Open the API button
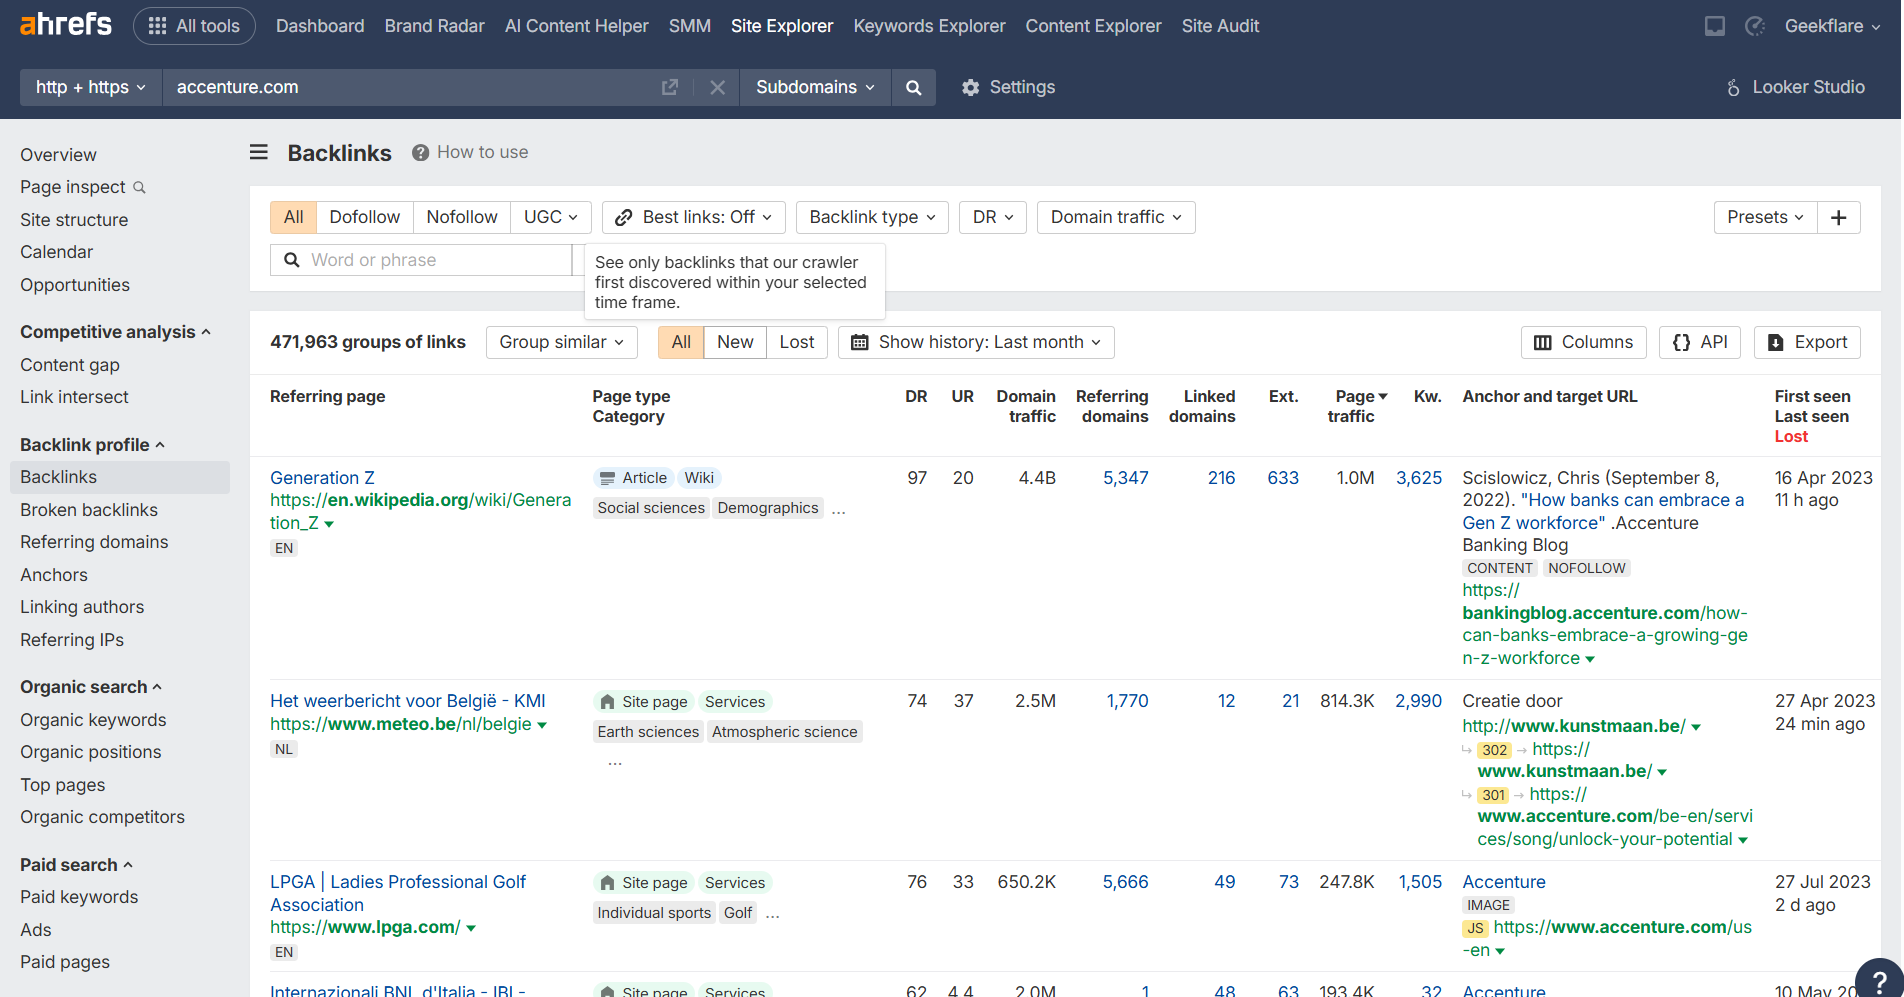The image size is (1904, 997). pos(1700,342)
